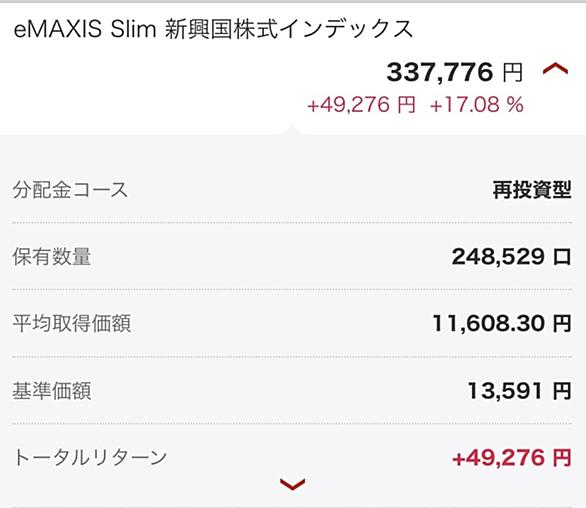Tap the 11,608.30 円 average cost value
586x508 pixels.
coord(502,323)
